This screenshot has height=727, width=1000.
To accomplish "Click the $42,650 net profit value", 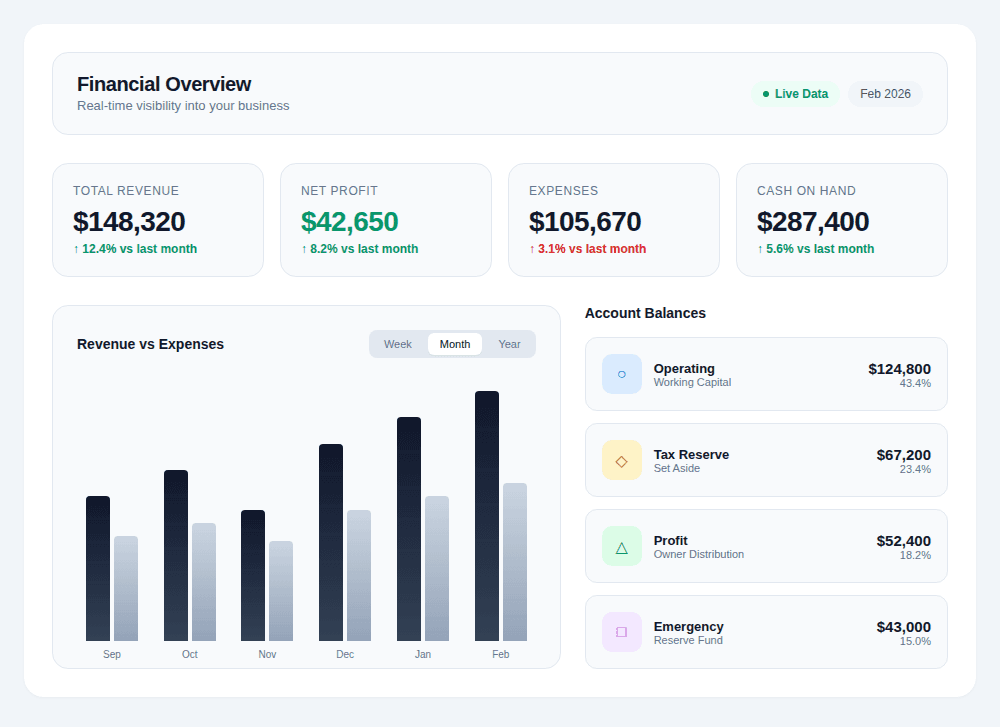I will 349,222.
